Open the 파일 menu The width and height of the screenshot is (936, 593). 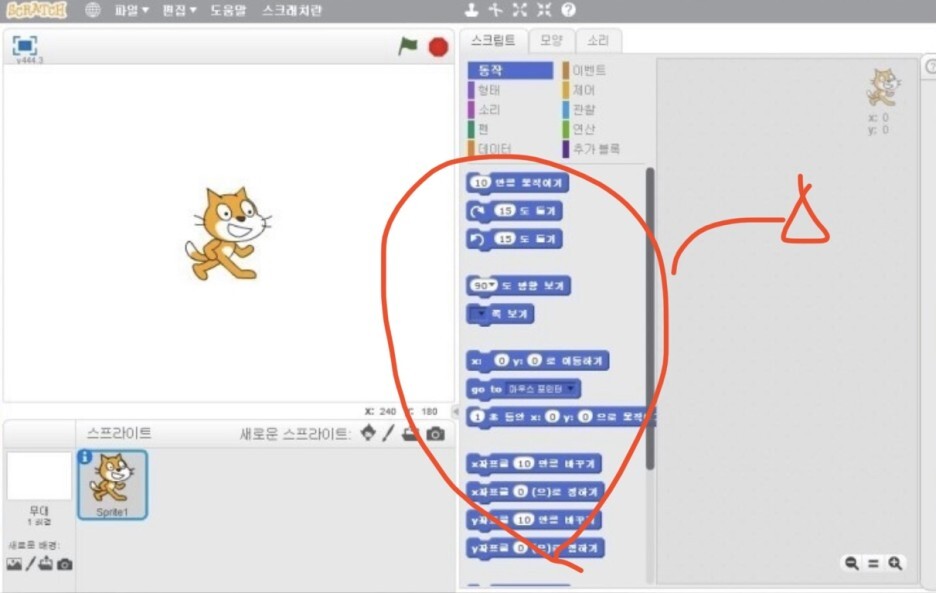pos(131,10)
